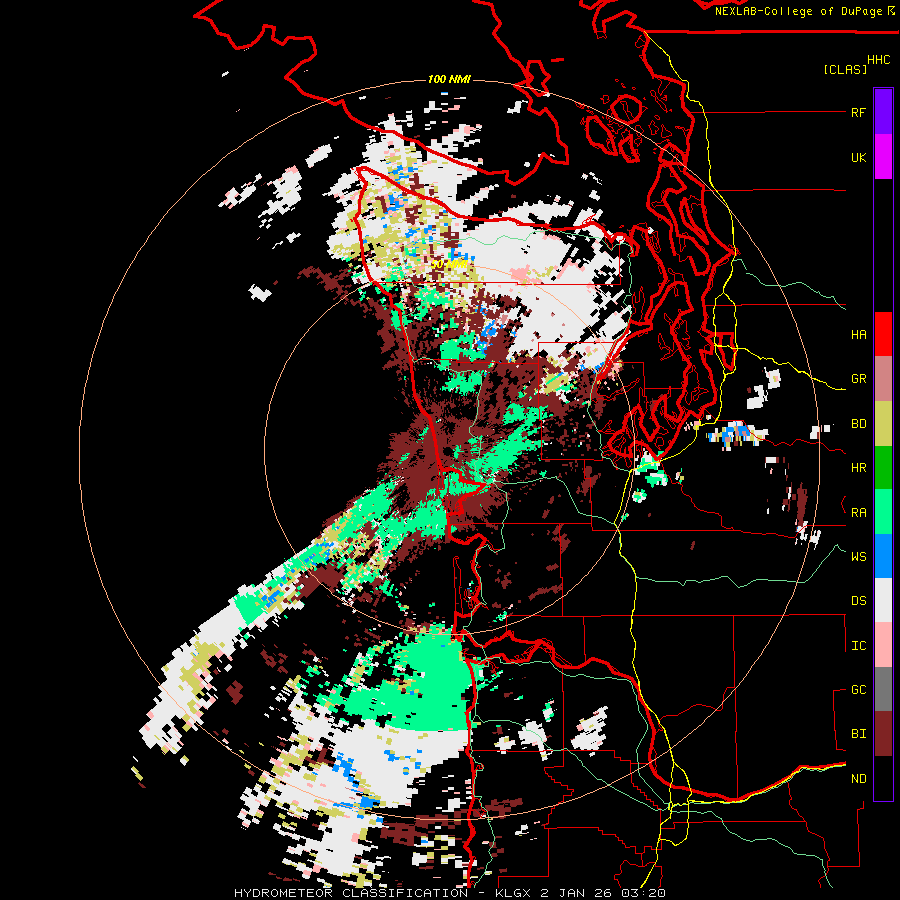This screenshot has width=900, height=900.
Task: Click the magenta UK legend color swatch
Action: click(883, 157)
